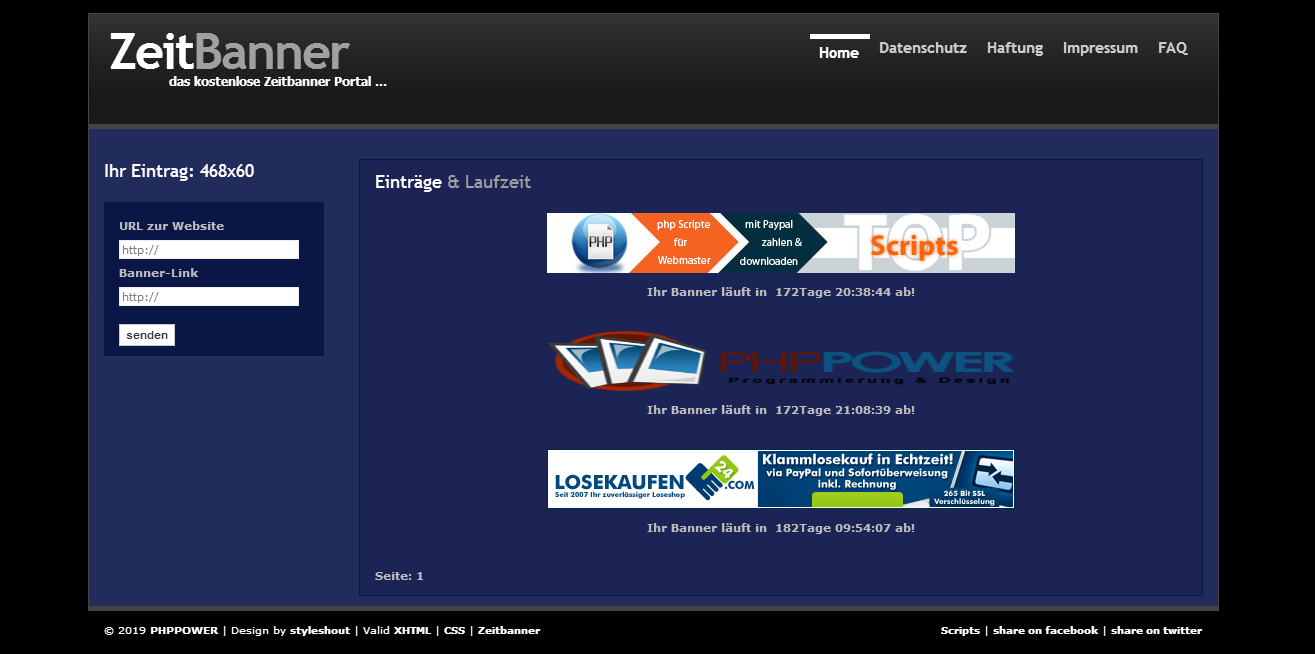
Task: Click share on facebook in footer
Action: [x=1045, y=631]
